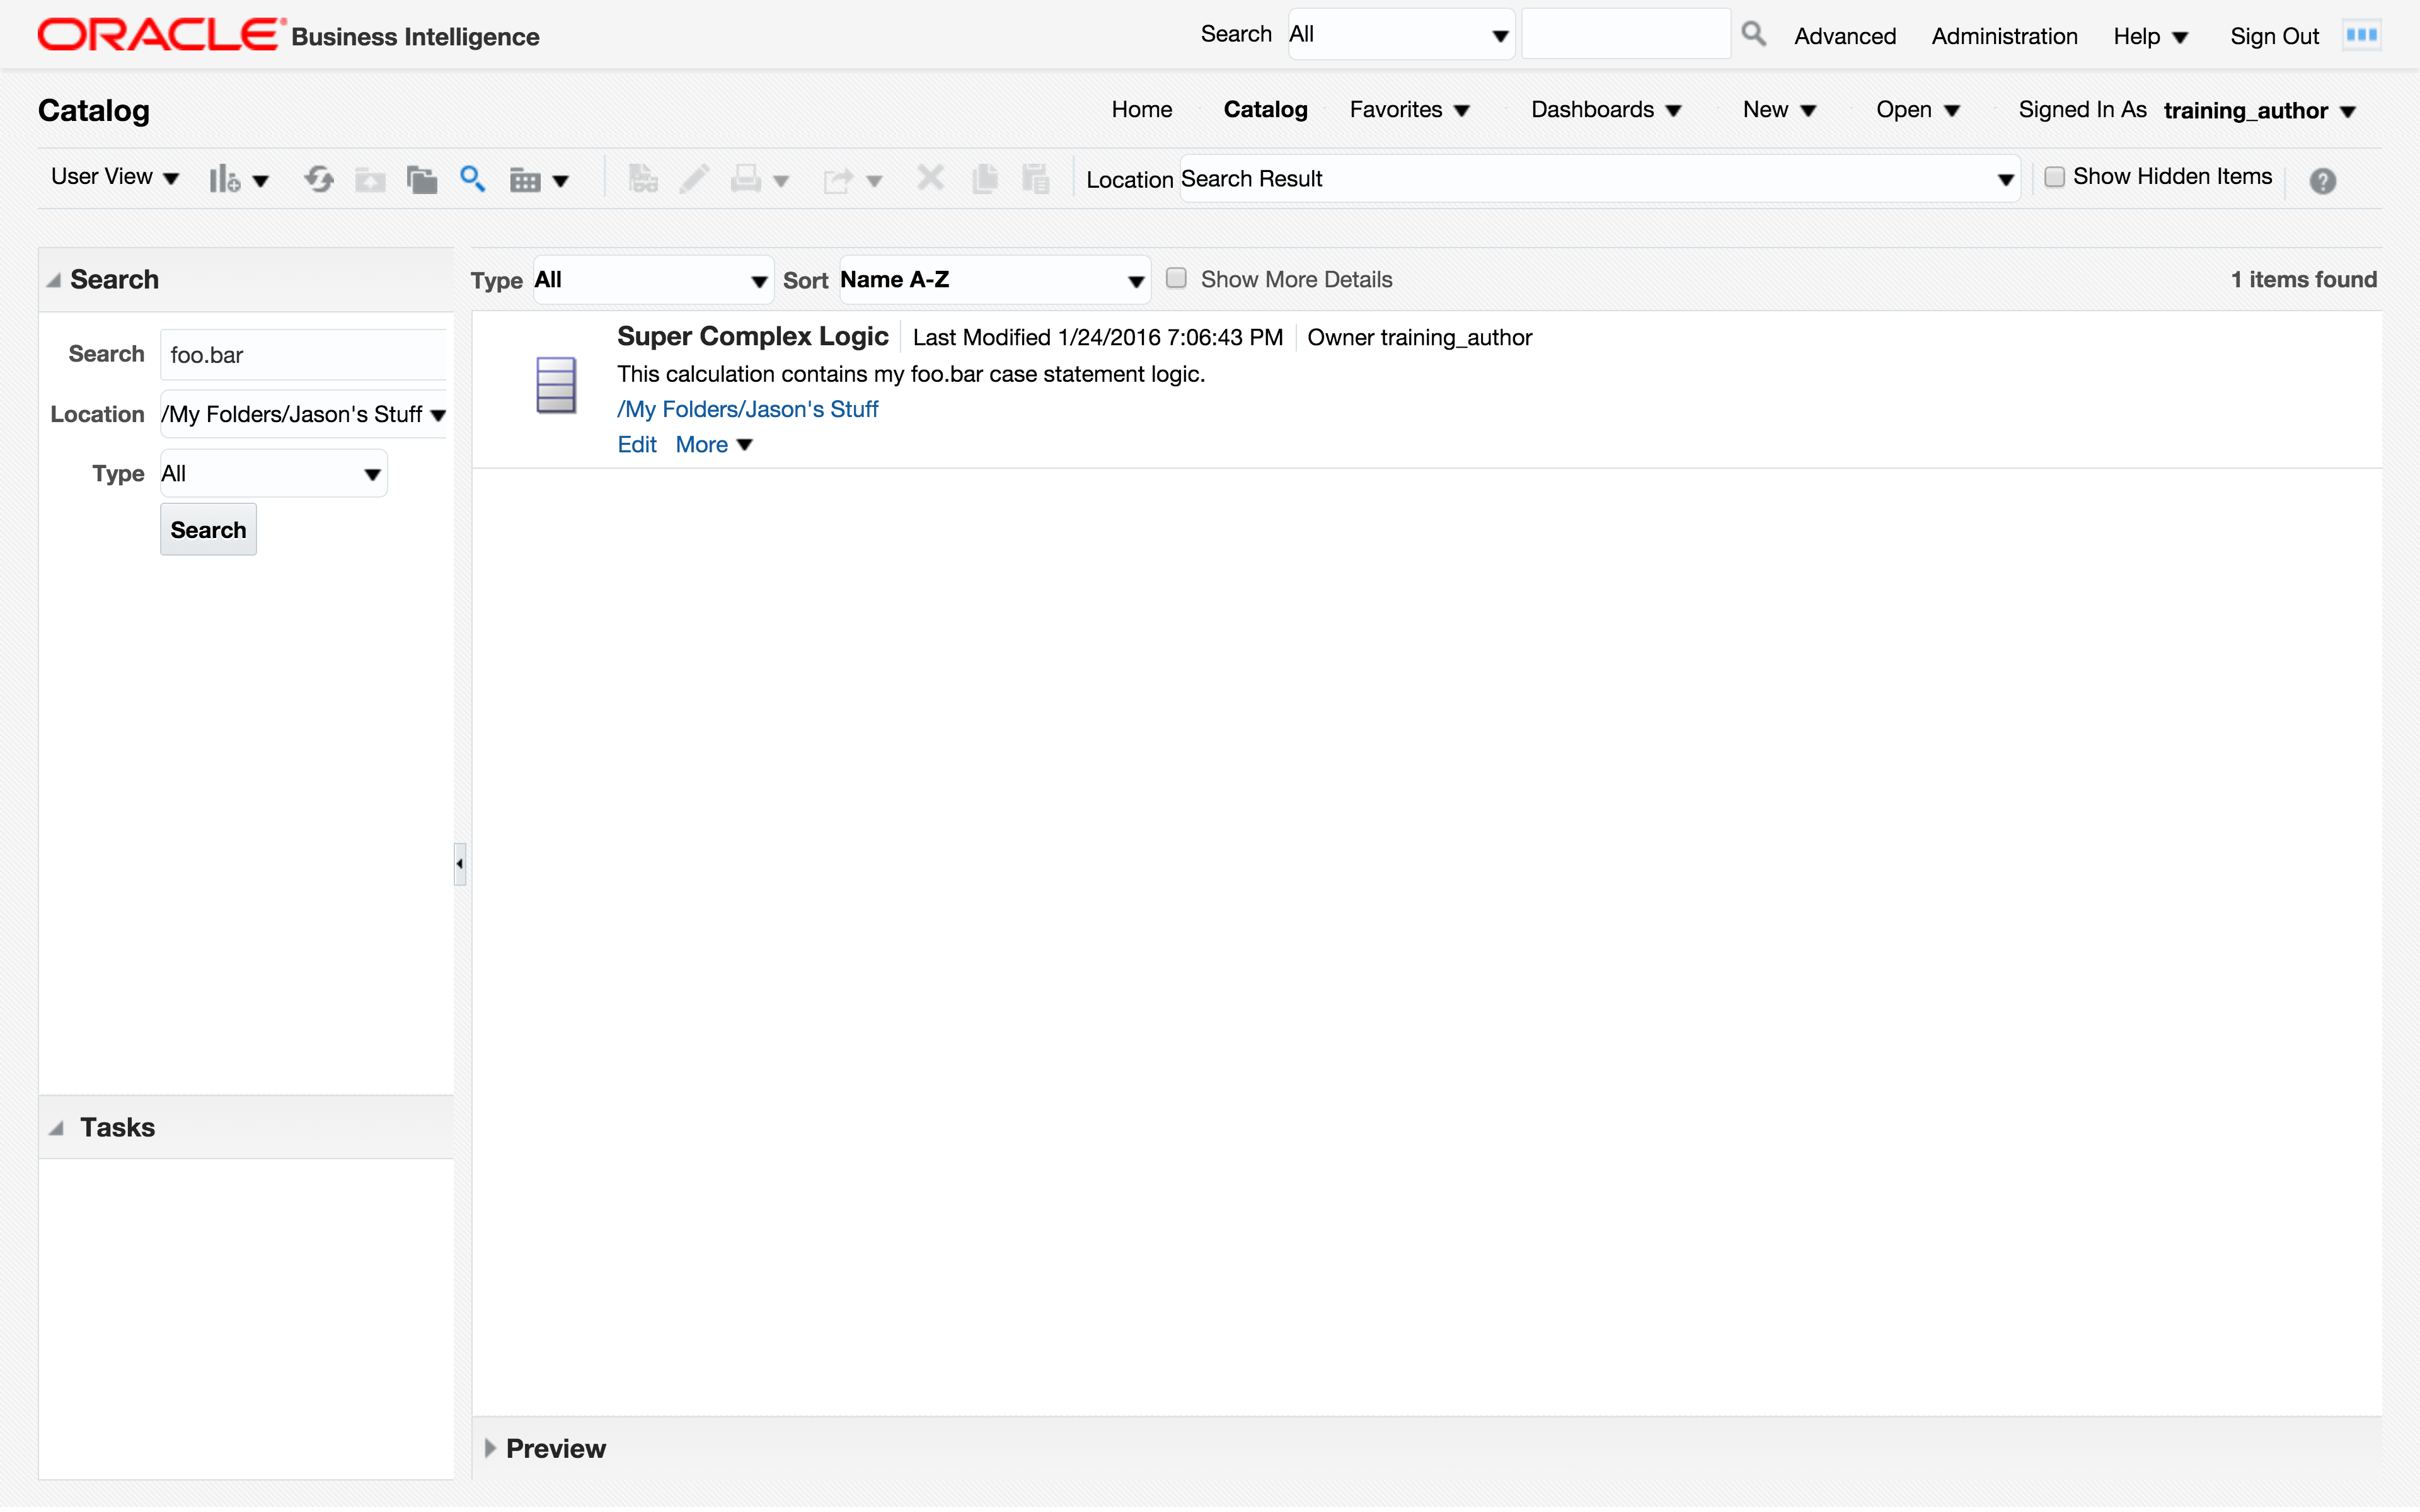
Task: Enable the Show Hidden Items checkbox
Action: click(2054, 177)
